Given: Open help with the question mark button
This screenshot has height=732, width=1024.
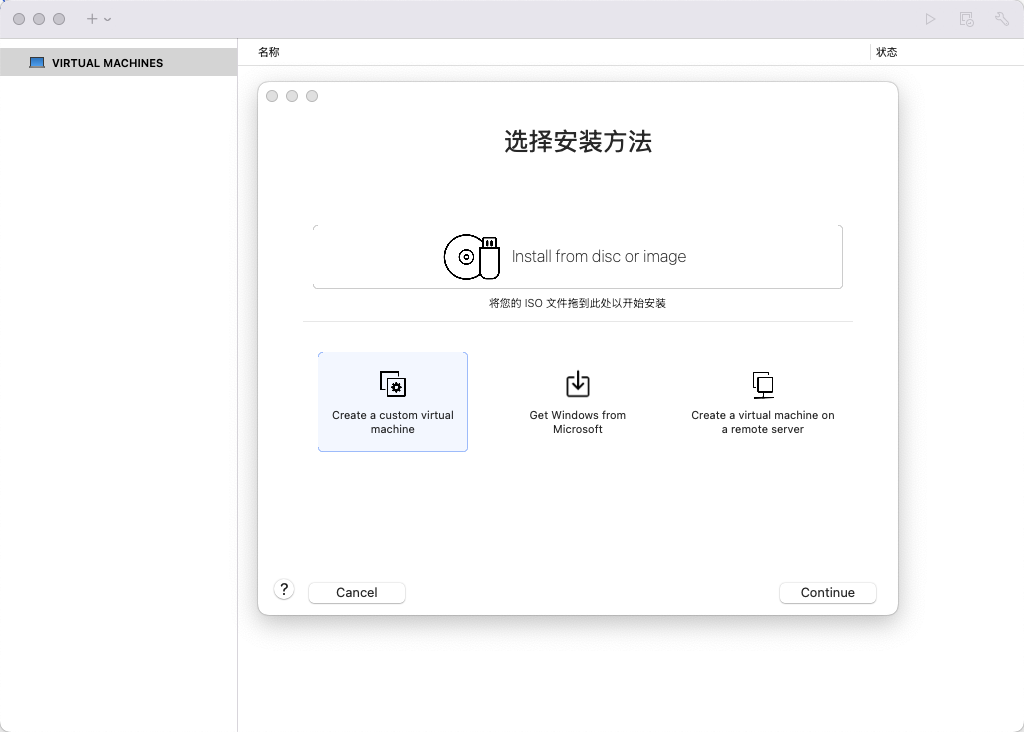Looking at the screenshot, I should 284,590.
